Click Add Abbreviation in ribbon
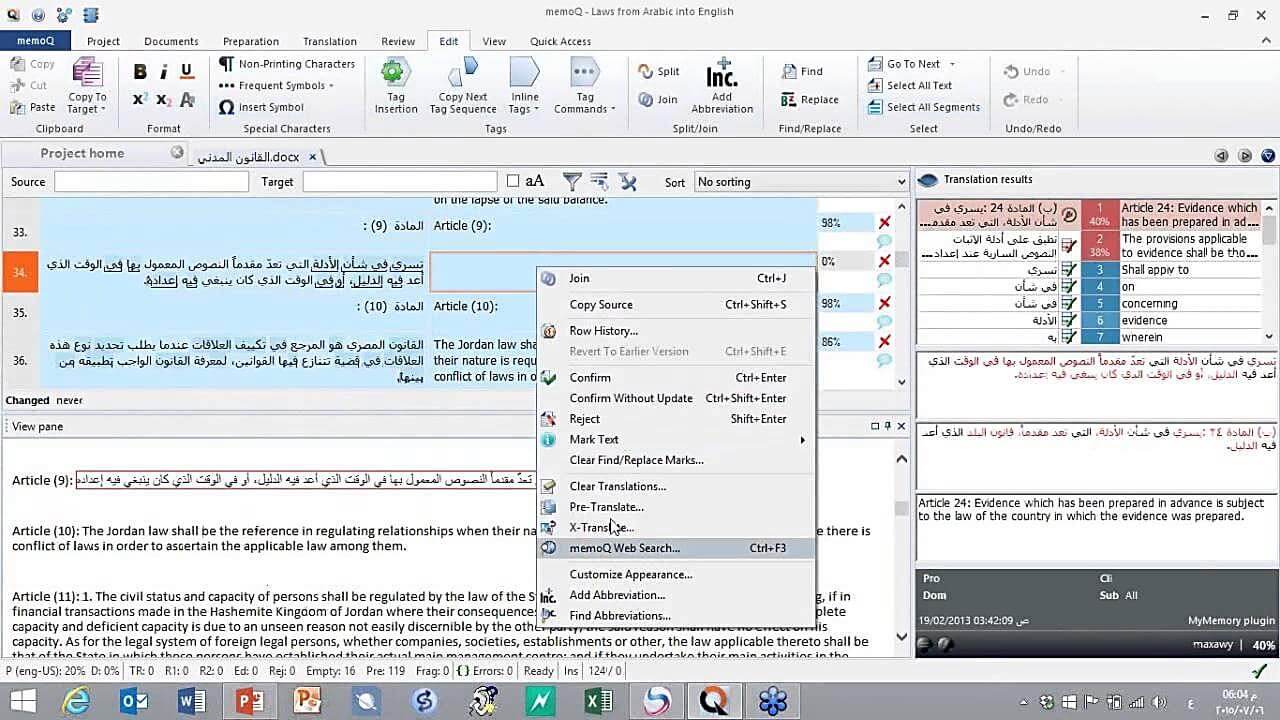The width and height of the screenshot is (1280, 720). coord(721,86)
